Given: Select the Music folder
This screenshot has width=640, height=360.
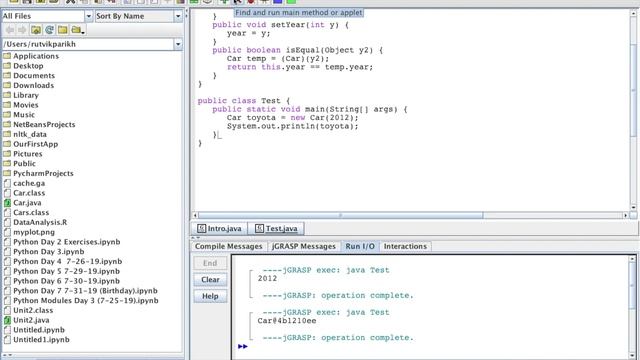Looking at the screenshot, I should tap(24, 115).
